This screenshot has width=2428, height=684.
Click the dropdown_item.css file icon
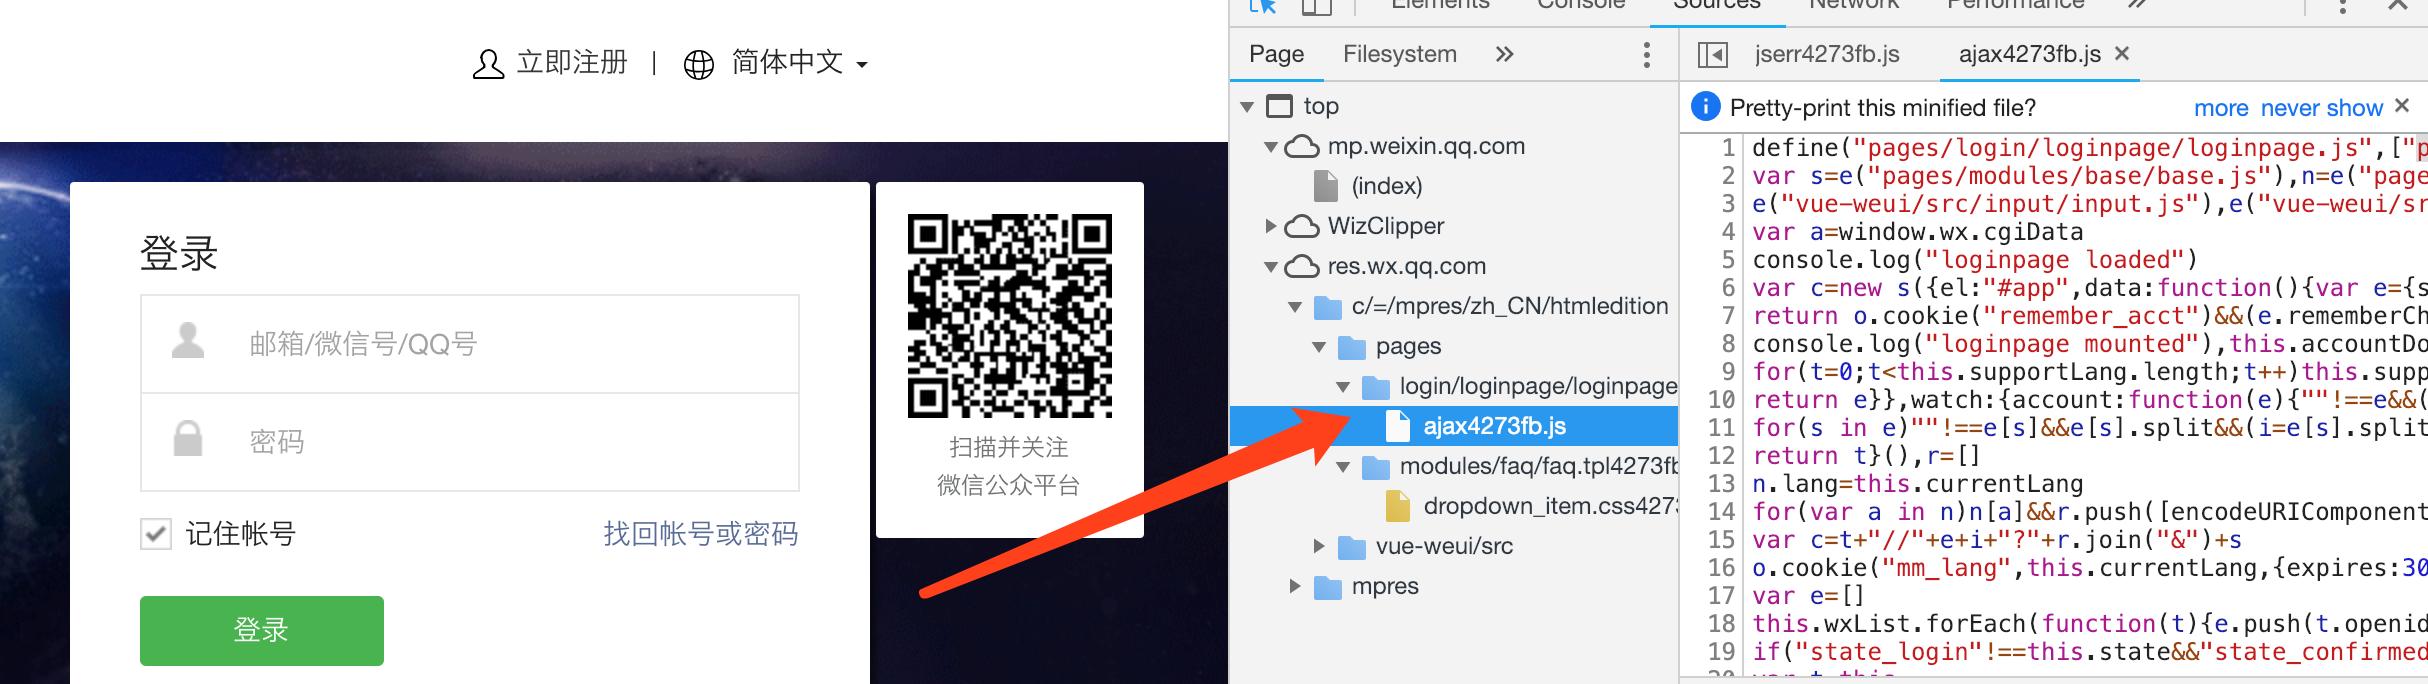coord(1398,506)
